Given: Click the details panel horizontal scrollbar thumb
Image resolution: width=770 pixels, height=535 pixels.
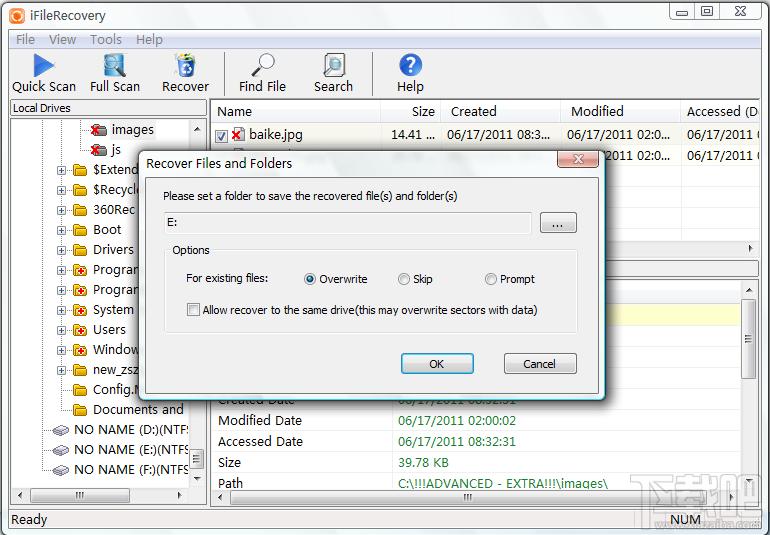Looking at the screenshot, I should (x=468, y=497).
